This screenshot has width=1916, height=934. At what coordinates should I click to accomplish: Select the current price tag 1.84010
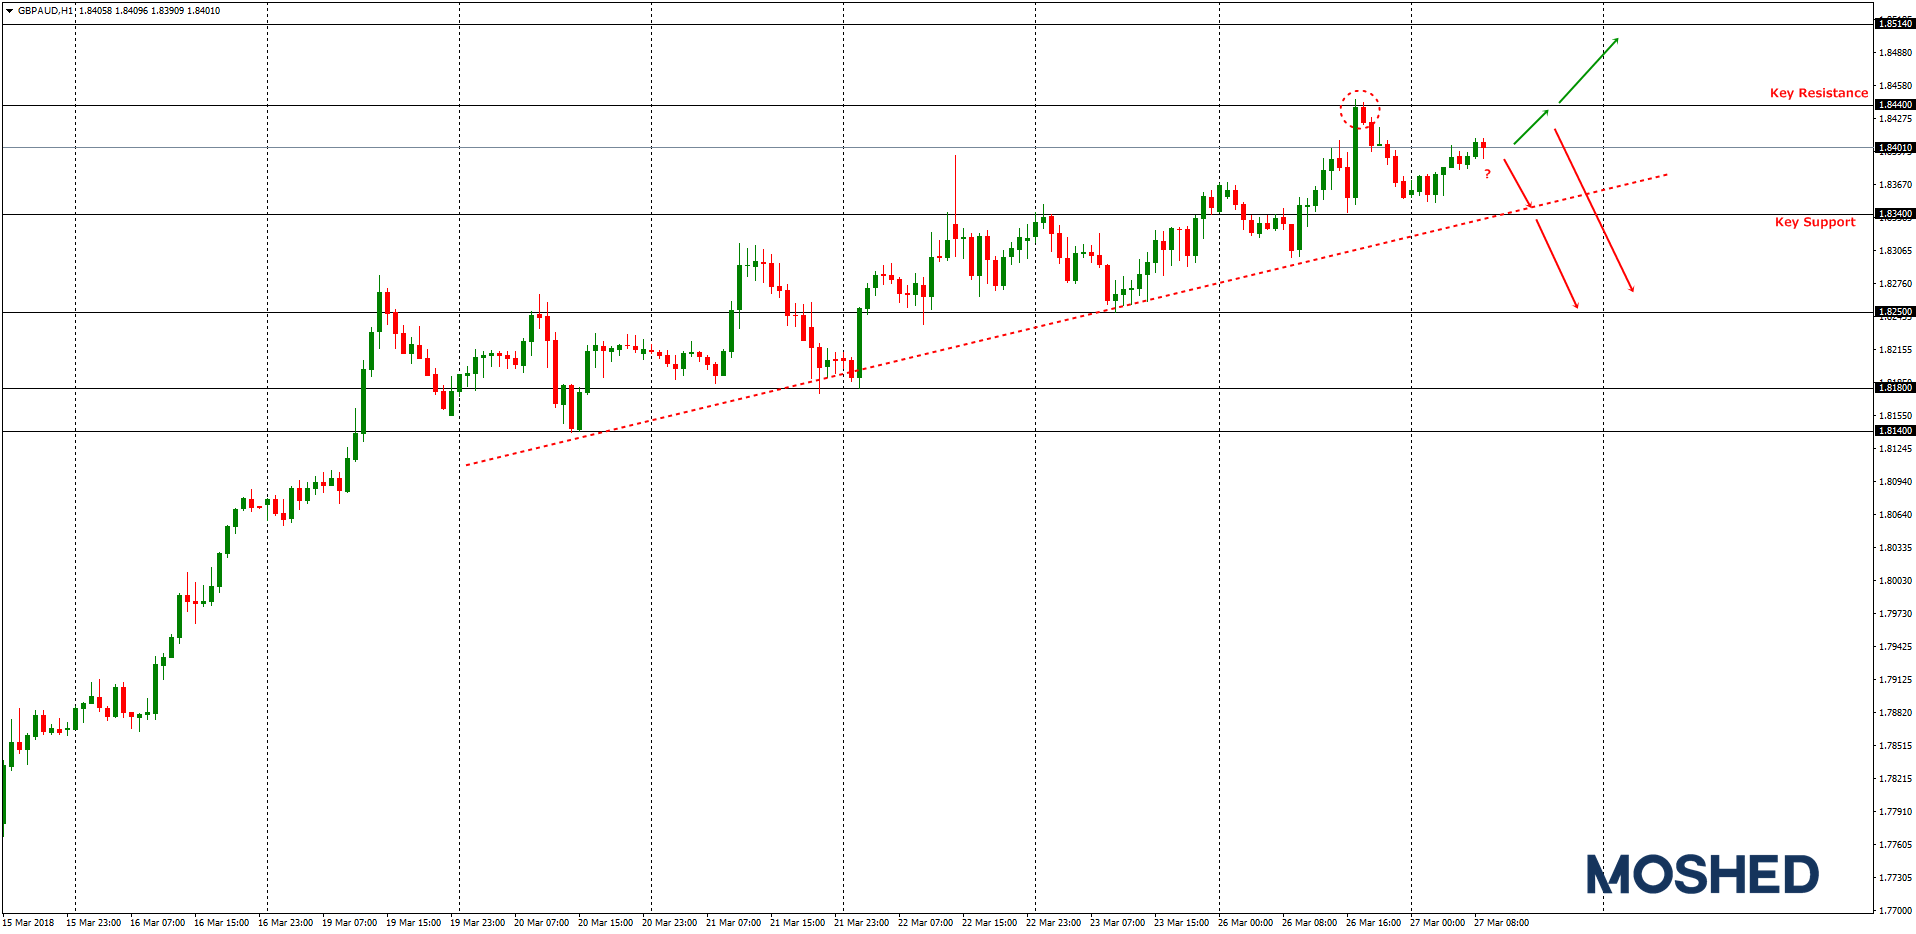pyautogui.click(x=1896, y=146)
